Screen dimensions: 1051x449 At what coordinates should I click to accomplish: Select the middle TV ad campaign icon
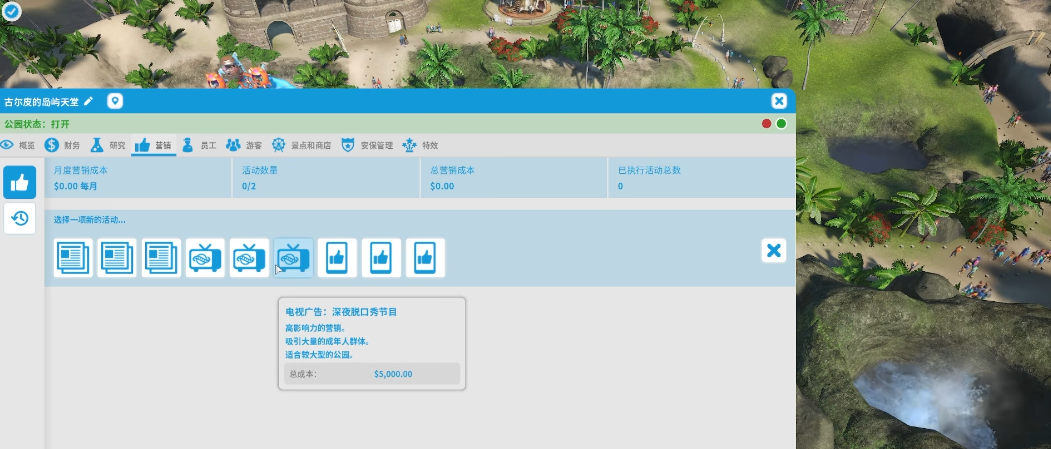pos(249,258)
